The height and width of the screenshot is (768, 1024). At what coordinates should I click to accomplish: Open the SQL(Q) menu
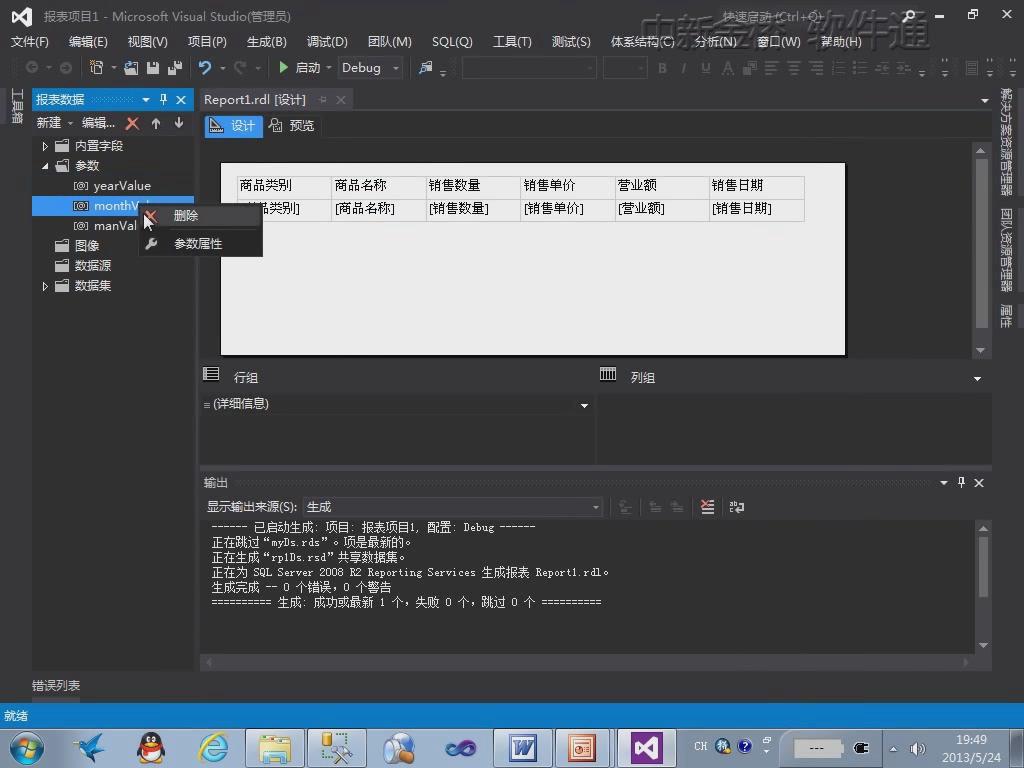point(452,42)
